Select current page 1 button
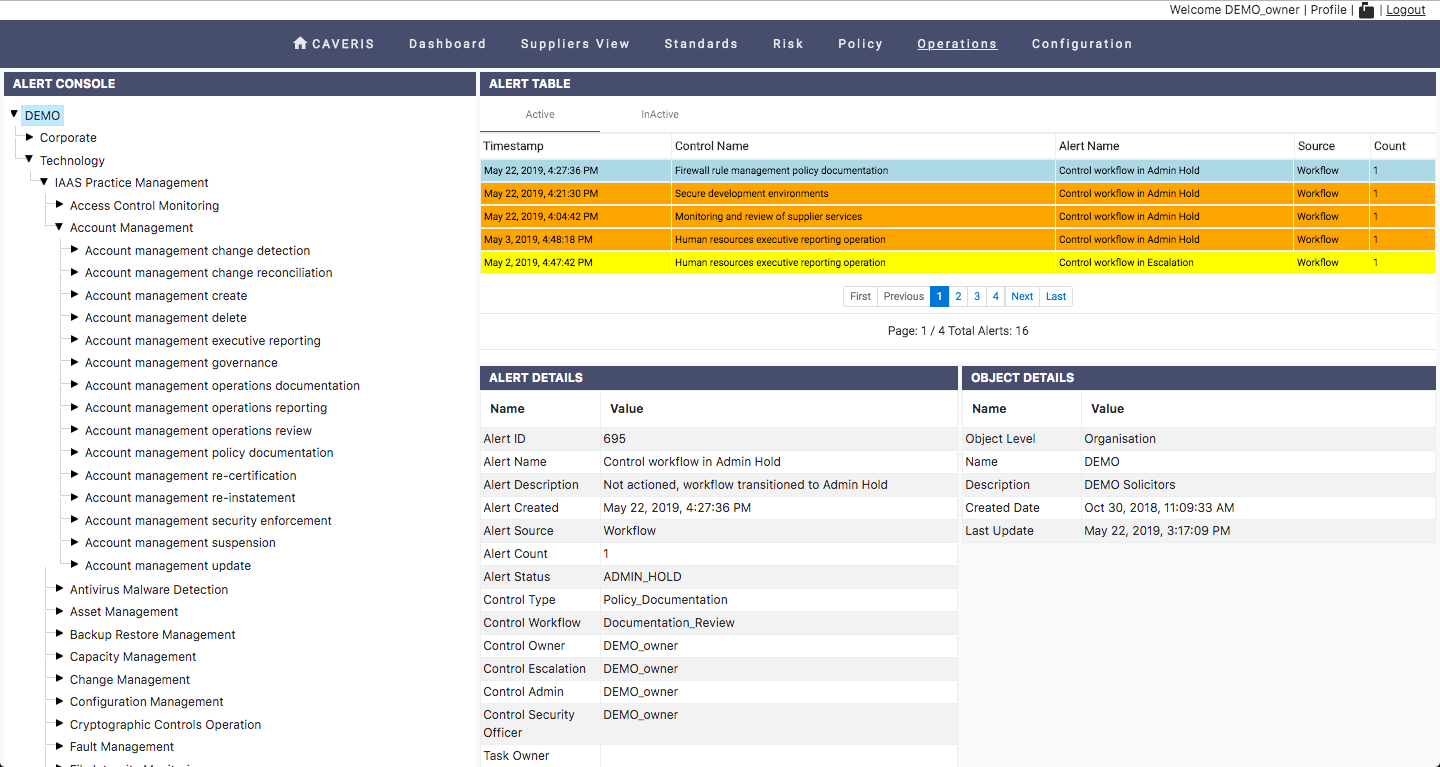 [939, 296]
